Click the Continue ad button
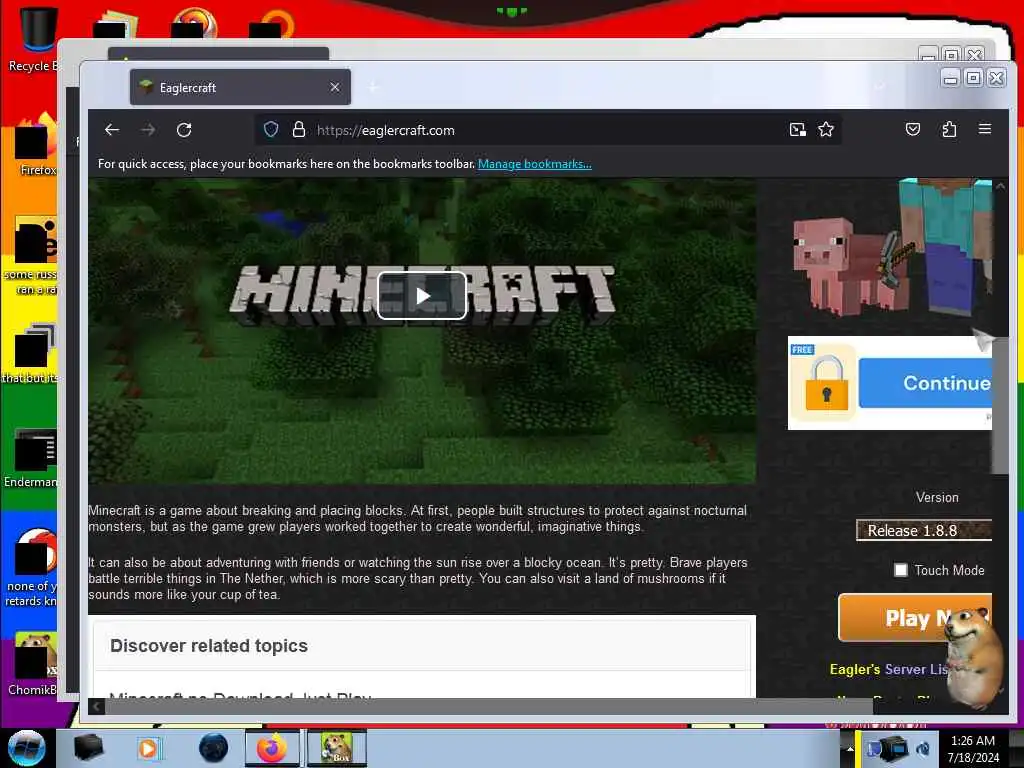 [x=925, y=383]
